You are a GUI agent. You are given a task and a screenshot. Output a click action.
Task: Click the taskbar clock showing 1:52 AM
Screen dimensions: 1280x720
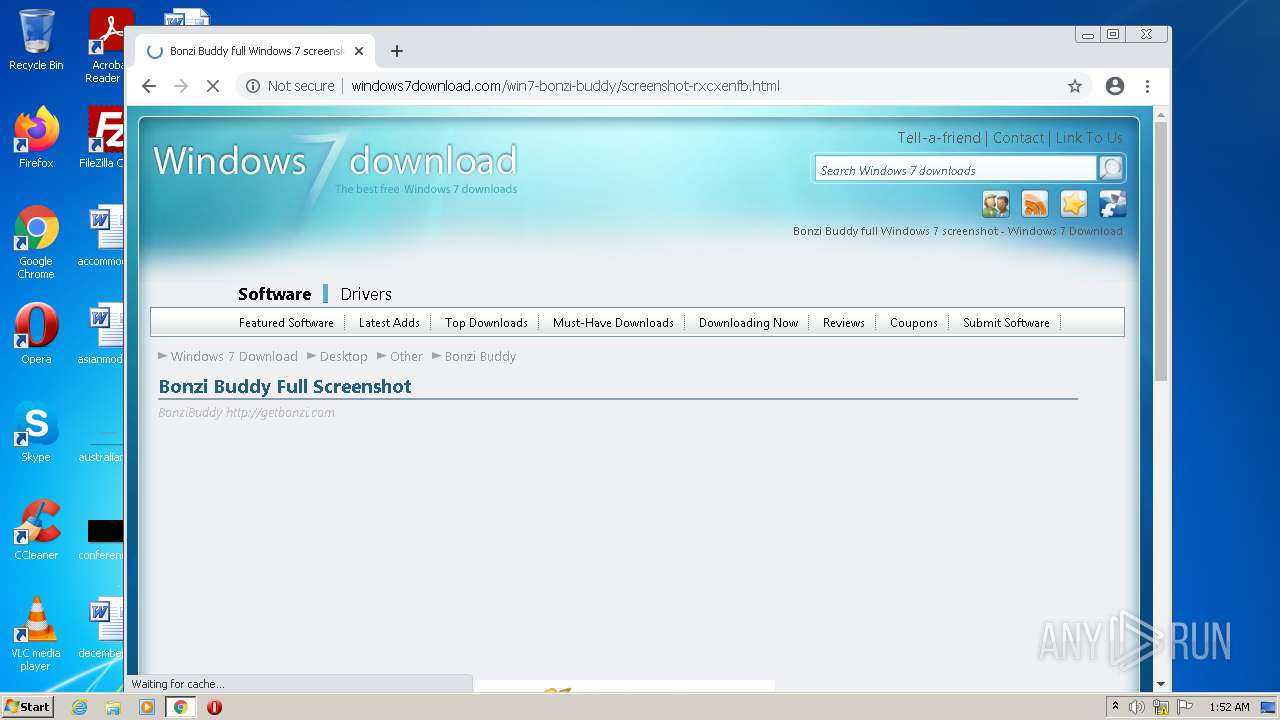[1229, 707]
